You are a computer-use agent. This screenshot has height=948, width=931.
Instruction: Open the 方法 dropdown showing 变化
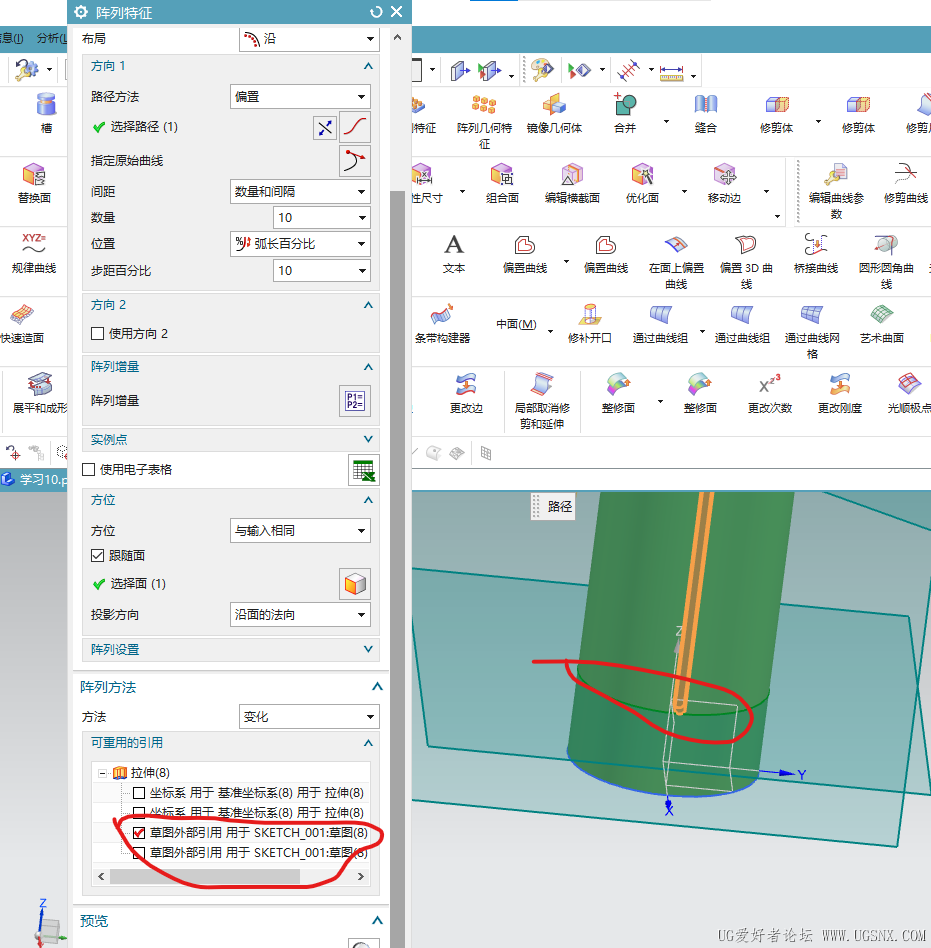pyautogui.click(x=310, y=716)
